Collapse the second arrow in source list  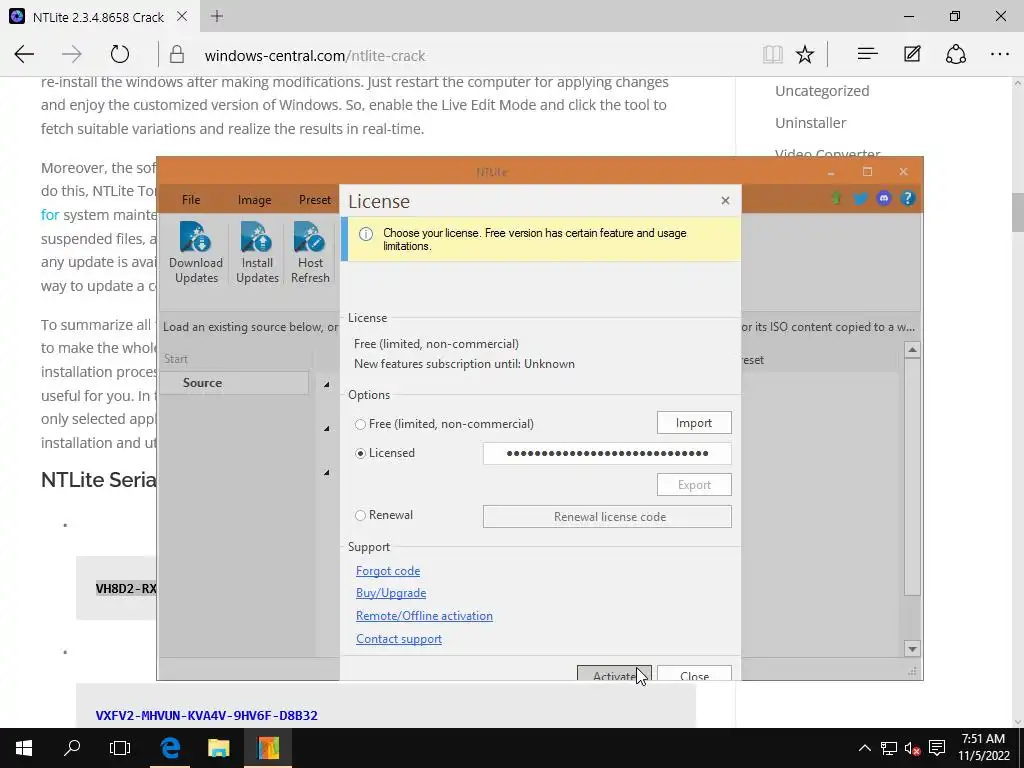pyautogui.click(x=327, y=428)
